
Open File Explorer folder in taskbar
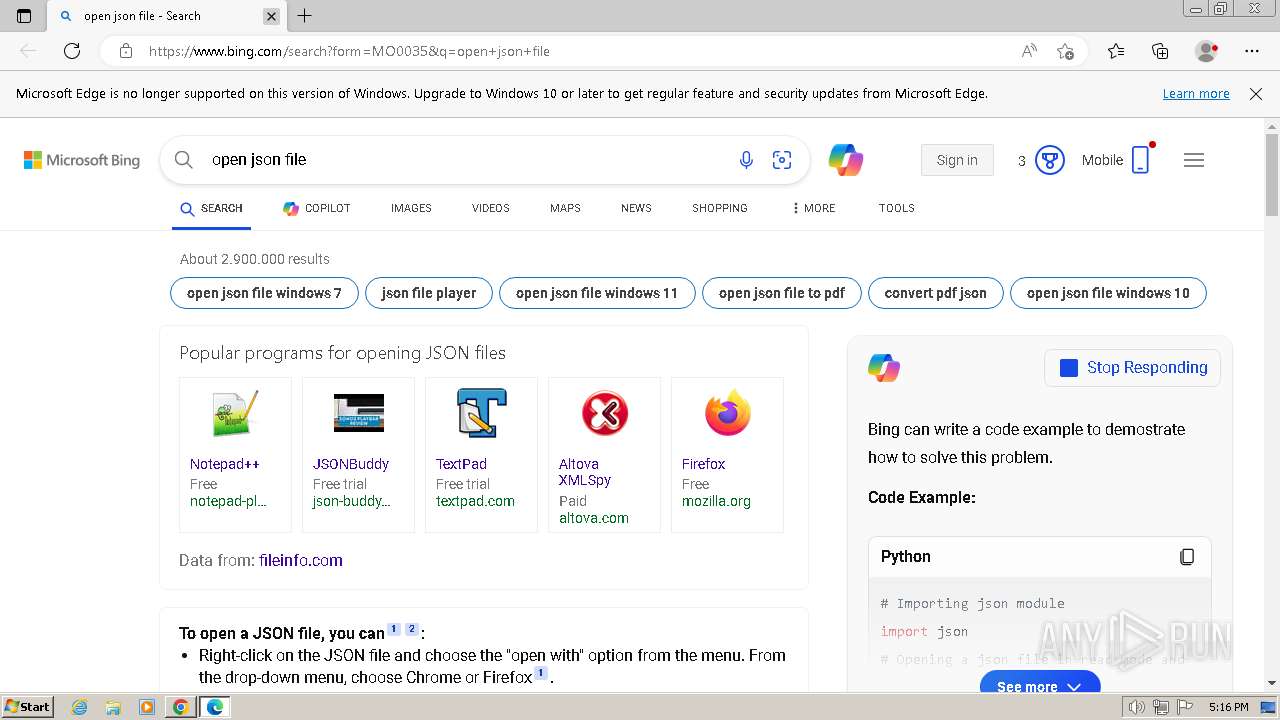[x=113, y=707]
